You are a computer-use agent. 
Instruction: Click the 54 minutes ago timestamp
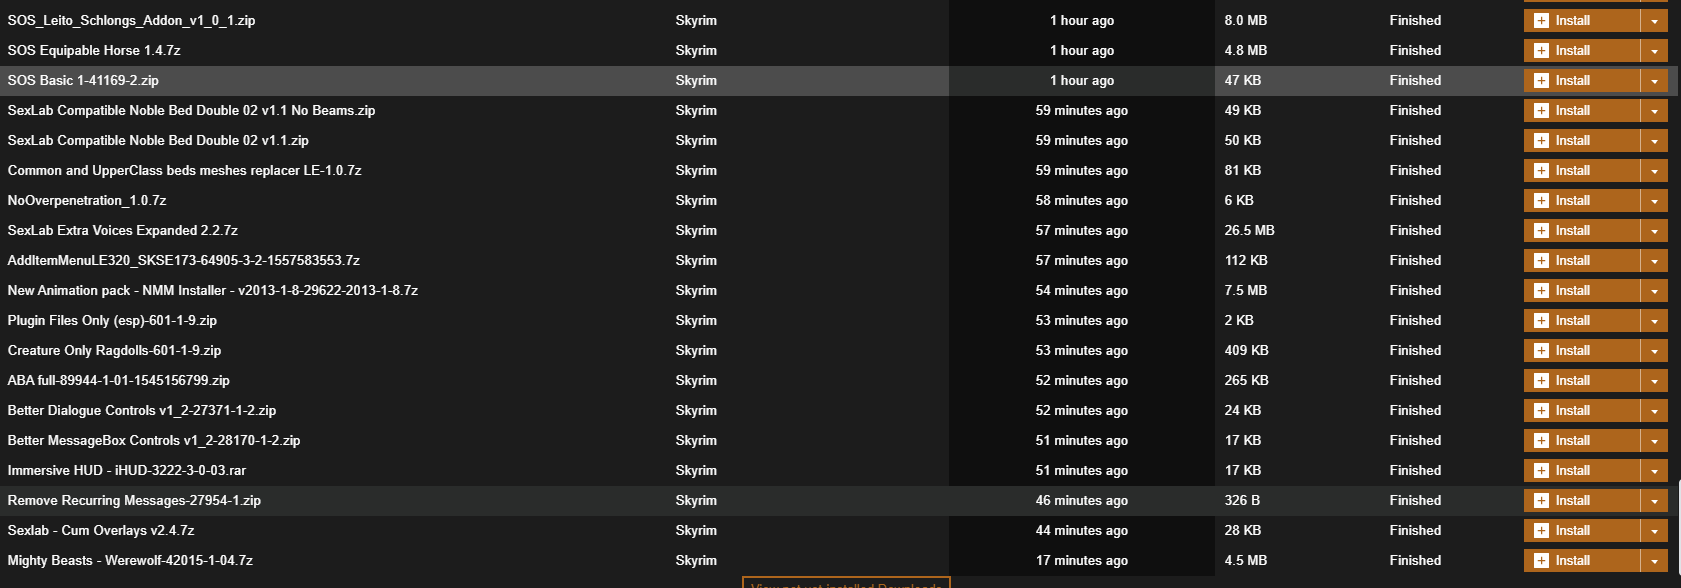pos(1082,290)
